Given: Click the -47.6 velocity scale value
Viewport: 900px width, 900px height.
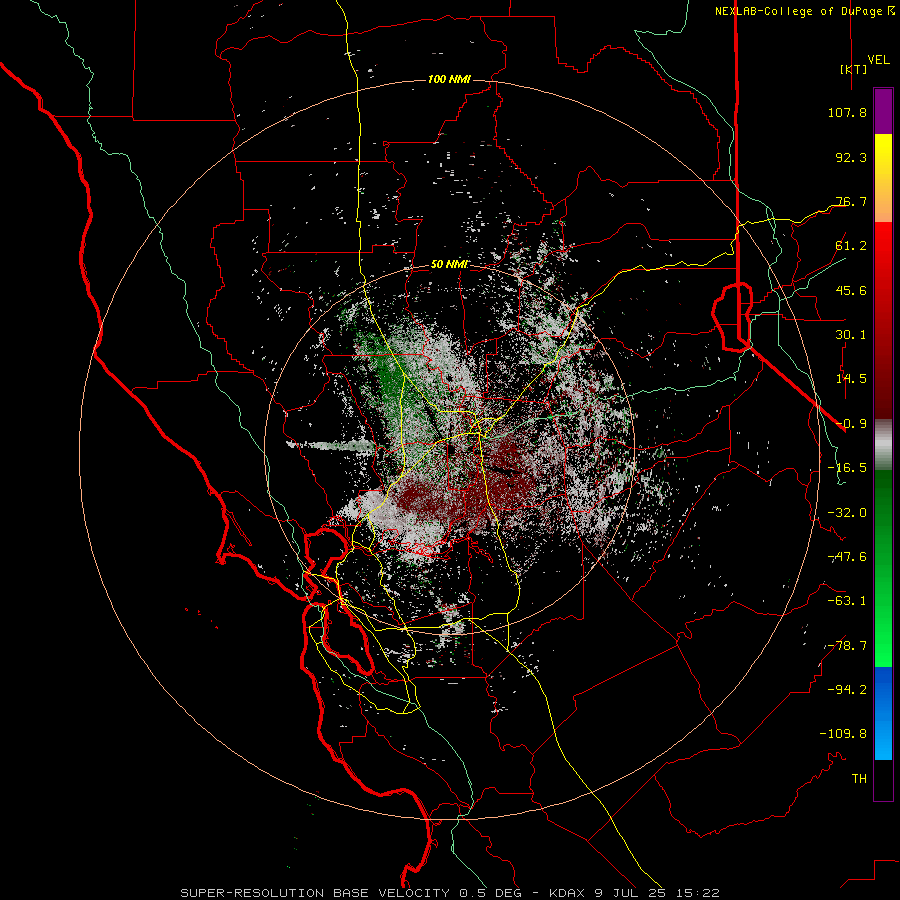Looking at the screenshot, I should point(847,557).
